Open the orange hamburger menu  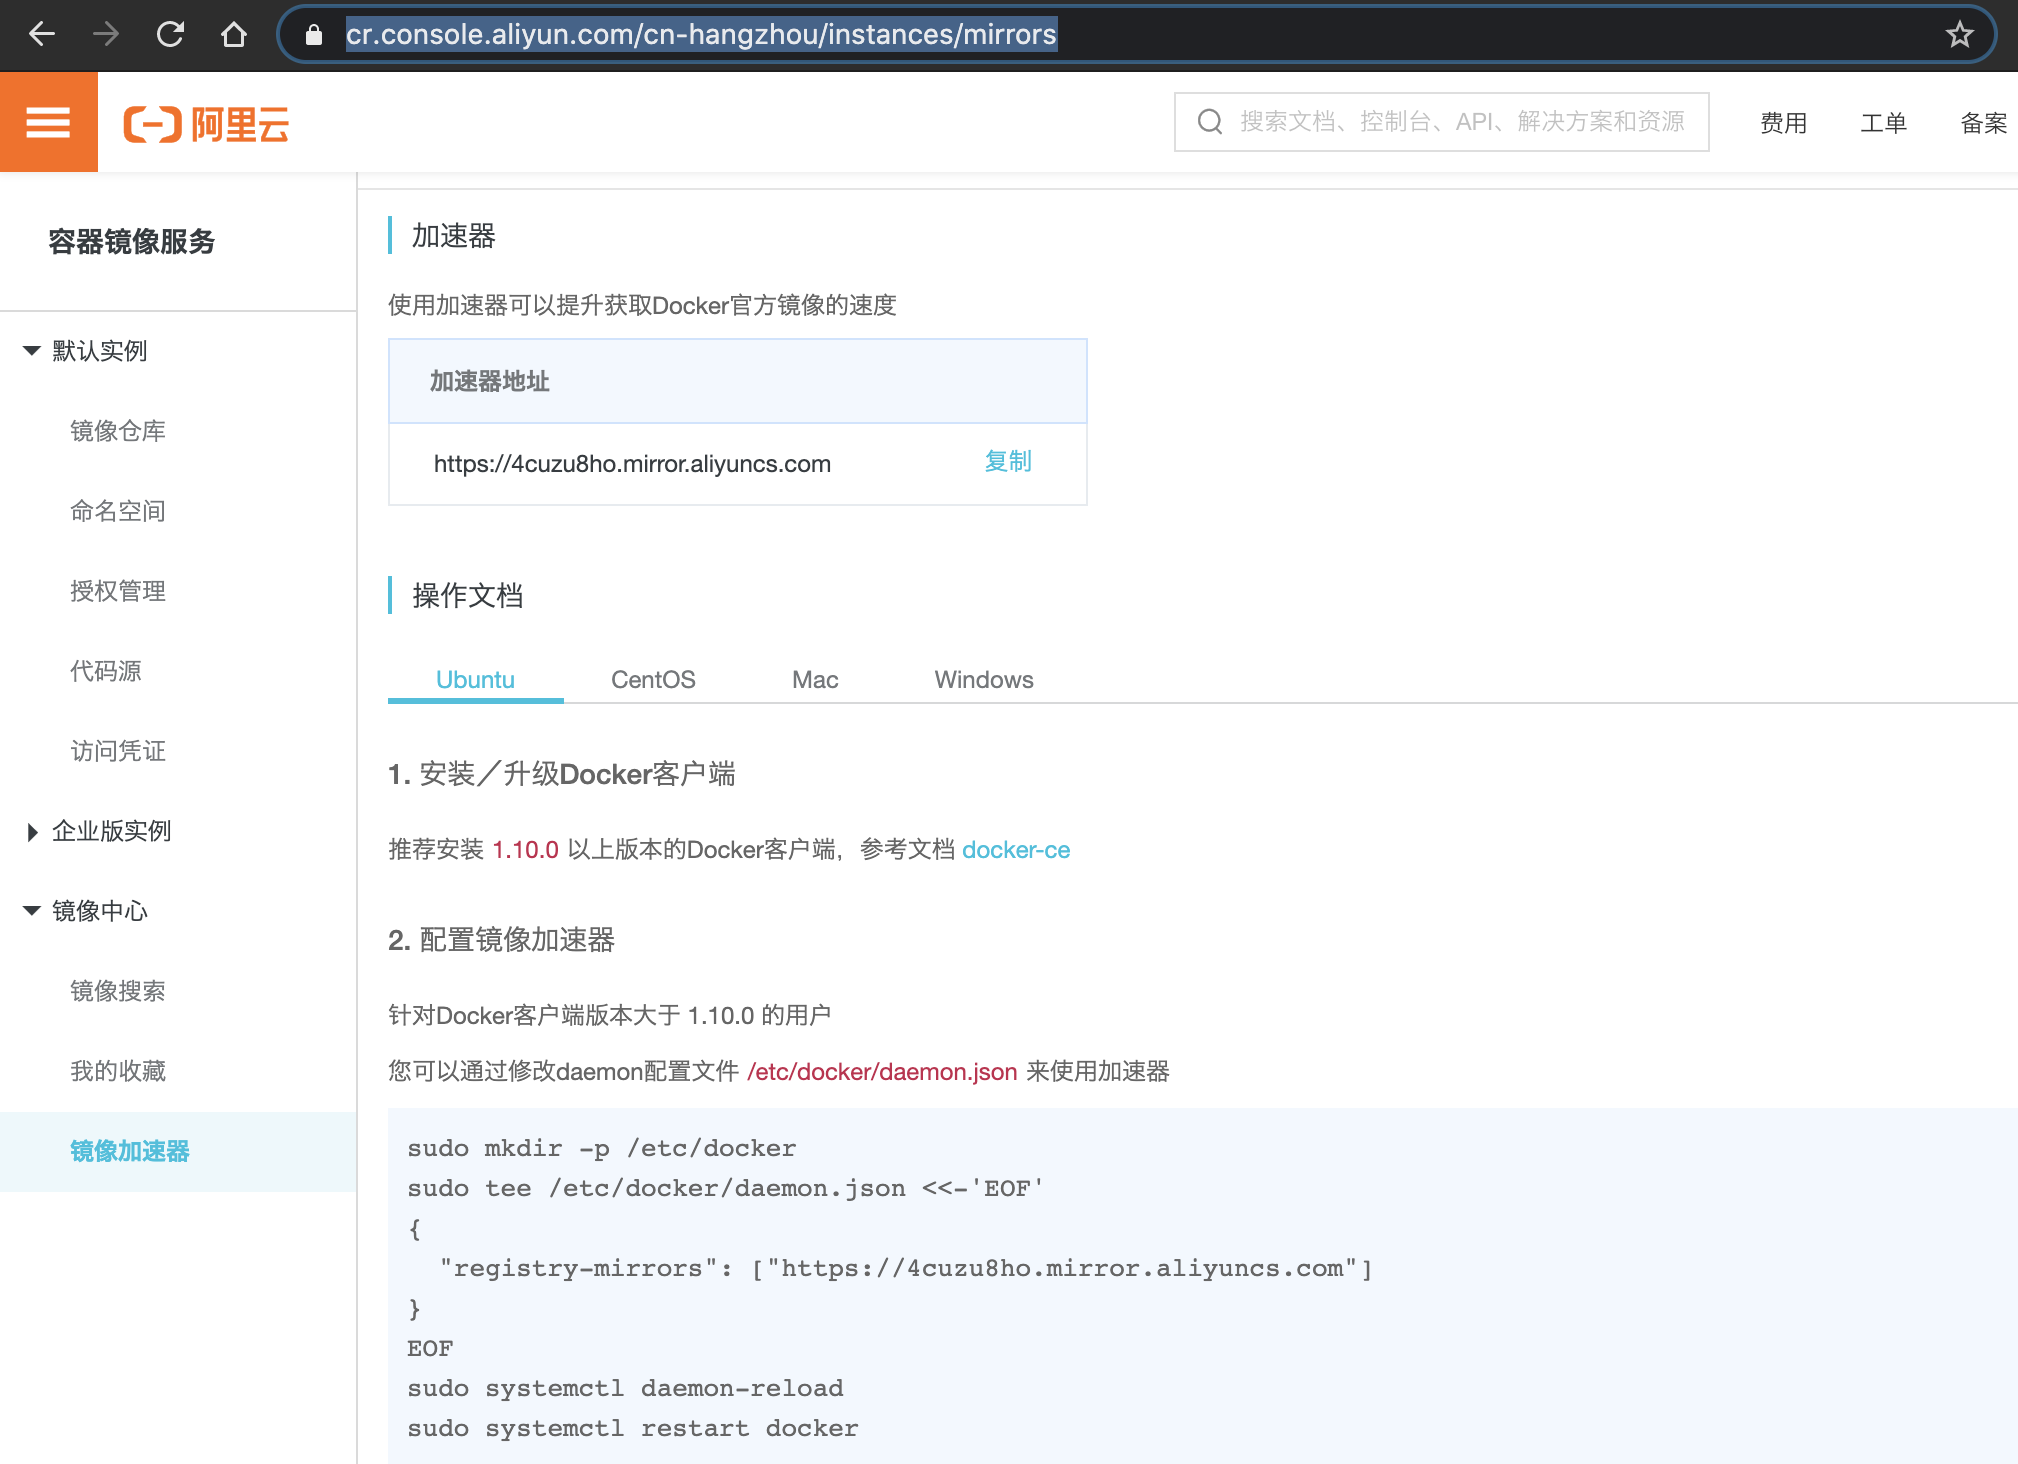[48, 122]
